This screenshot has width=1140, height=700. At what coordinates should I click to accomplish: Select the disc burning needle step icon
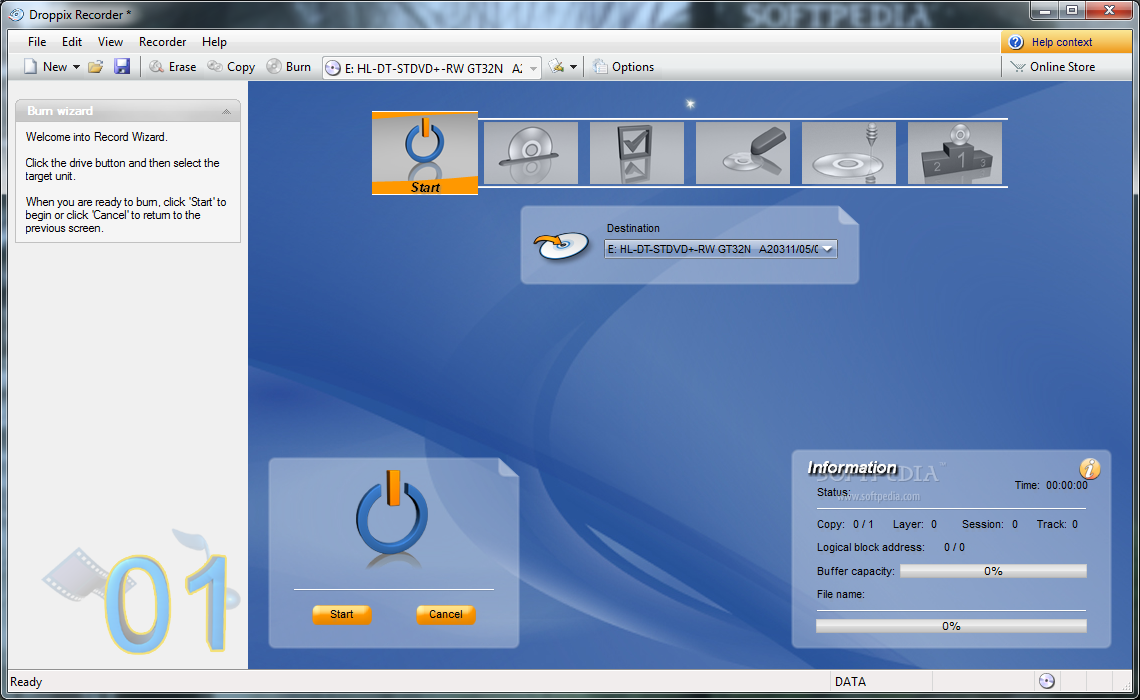(x=849, y=153)
